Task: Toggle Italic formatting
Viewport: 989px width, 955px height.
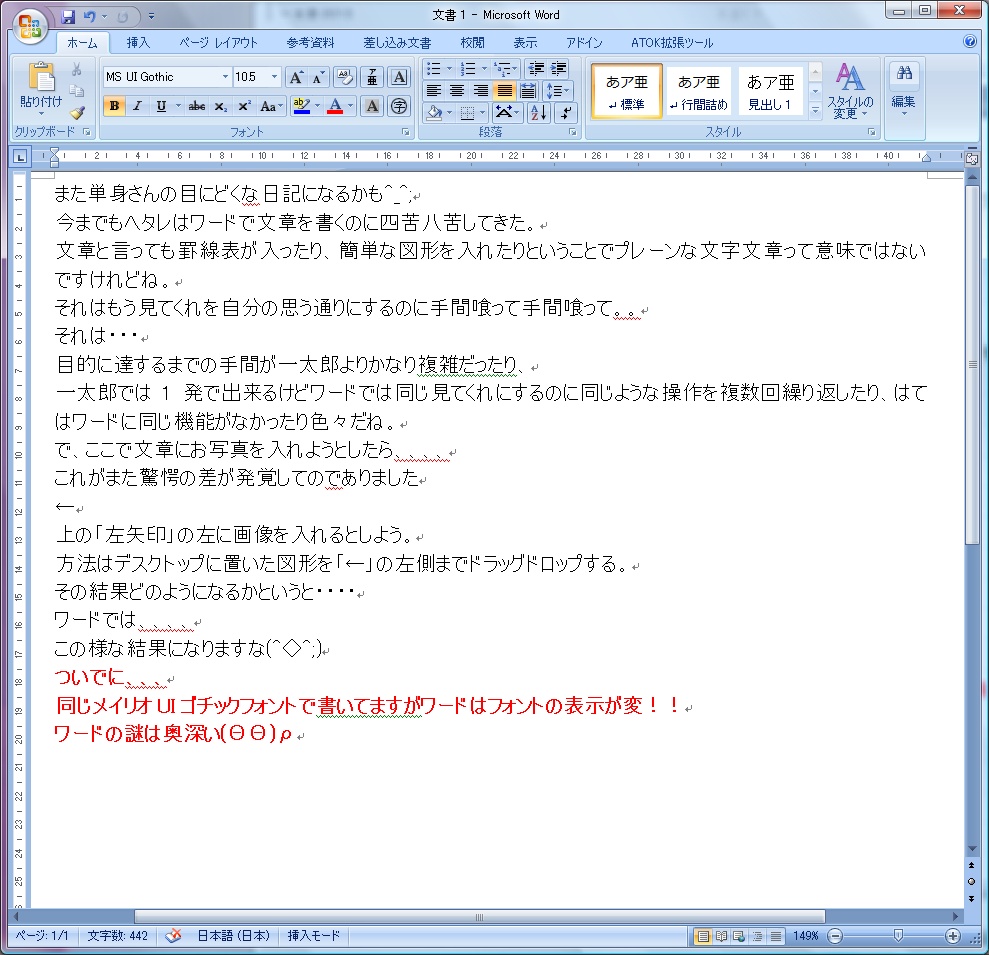Action: click(x=138, y=107)
